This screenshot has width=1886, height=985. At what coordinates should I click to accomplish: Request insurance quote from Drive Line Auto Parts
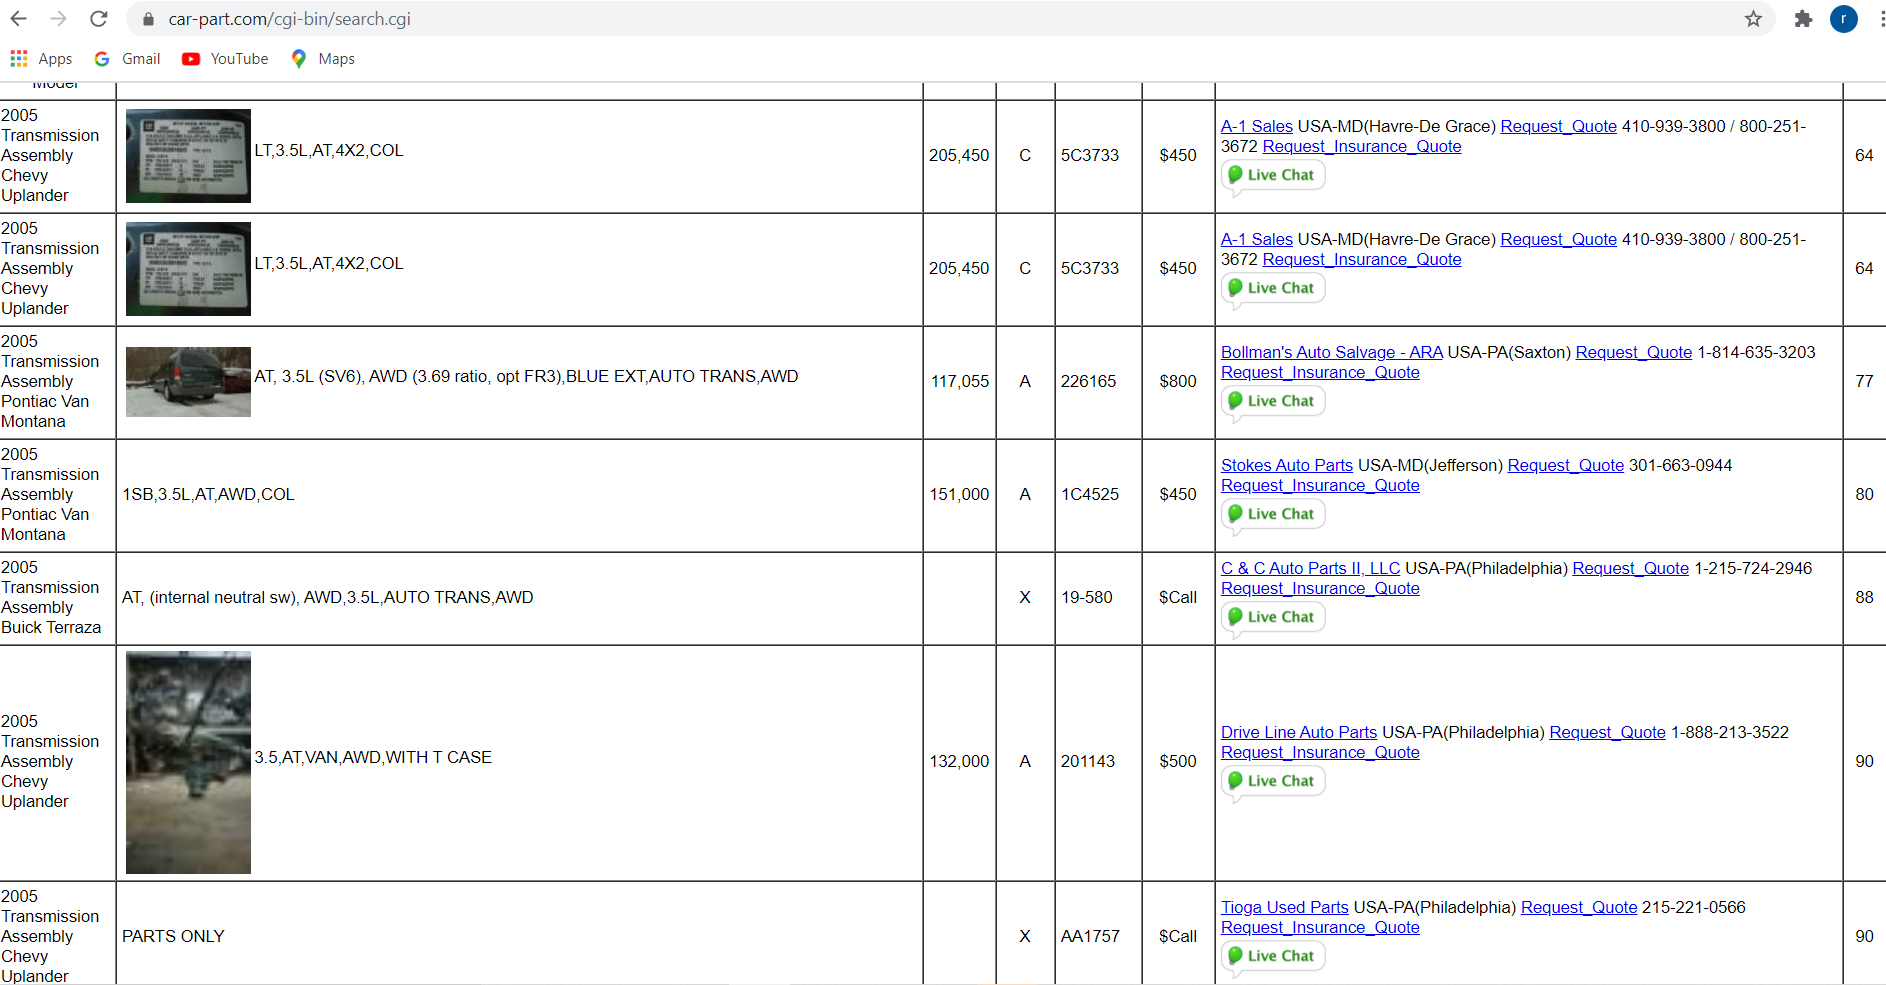(x=1320, y=752)
